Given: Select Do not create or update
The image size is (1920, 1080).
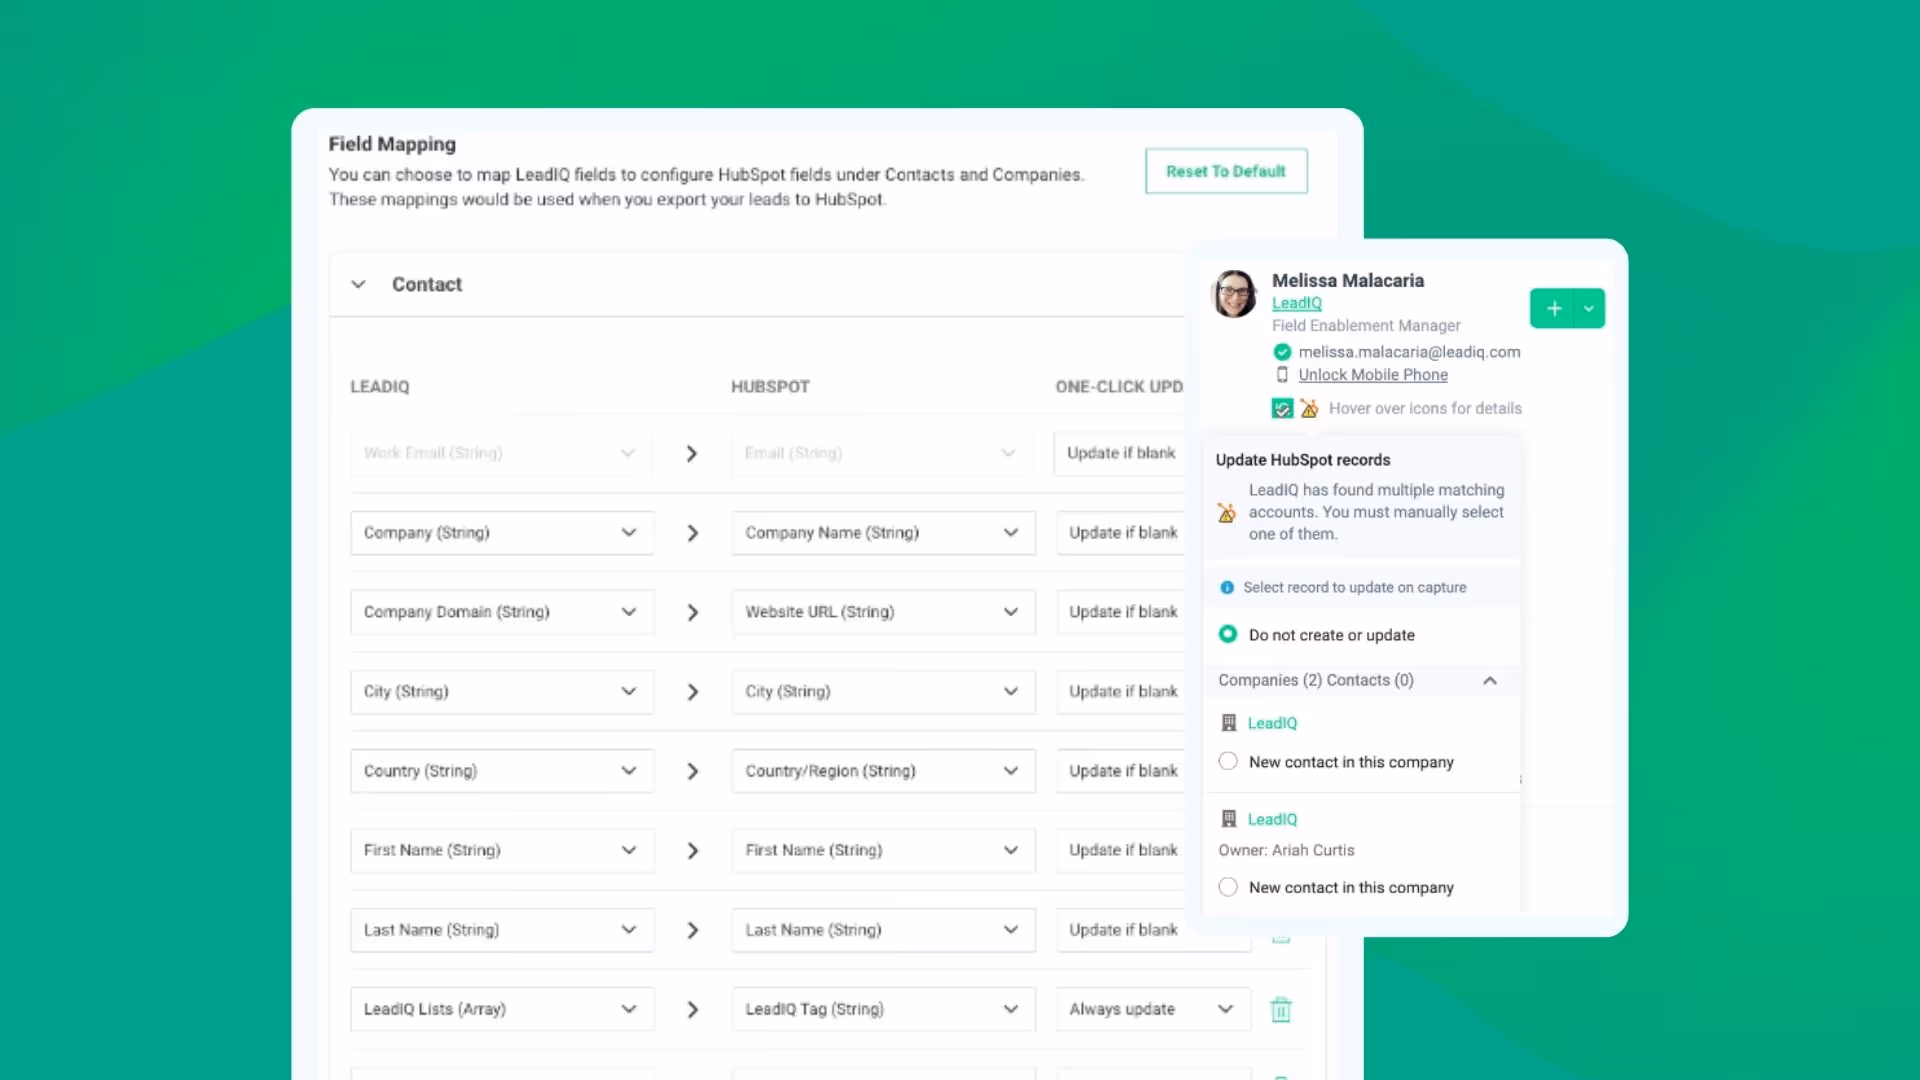Looking at the screenshot, I should tap(1228, 635).
